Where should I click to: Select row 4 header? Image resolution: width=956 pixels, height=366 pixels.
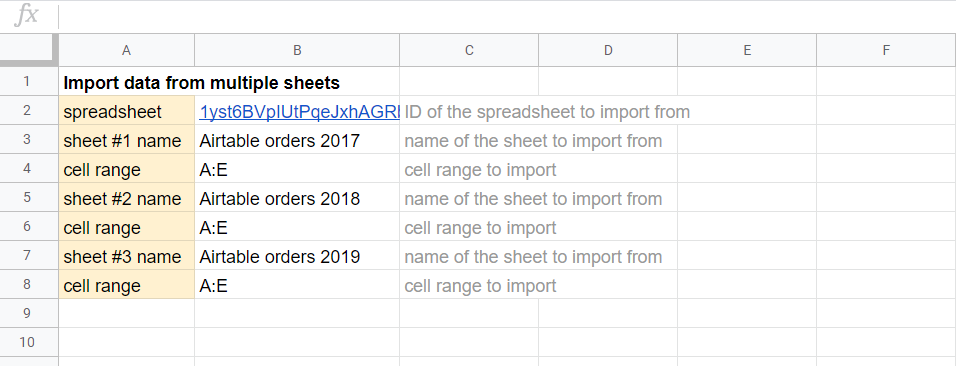pyautogui.click(x=29, y=169)
